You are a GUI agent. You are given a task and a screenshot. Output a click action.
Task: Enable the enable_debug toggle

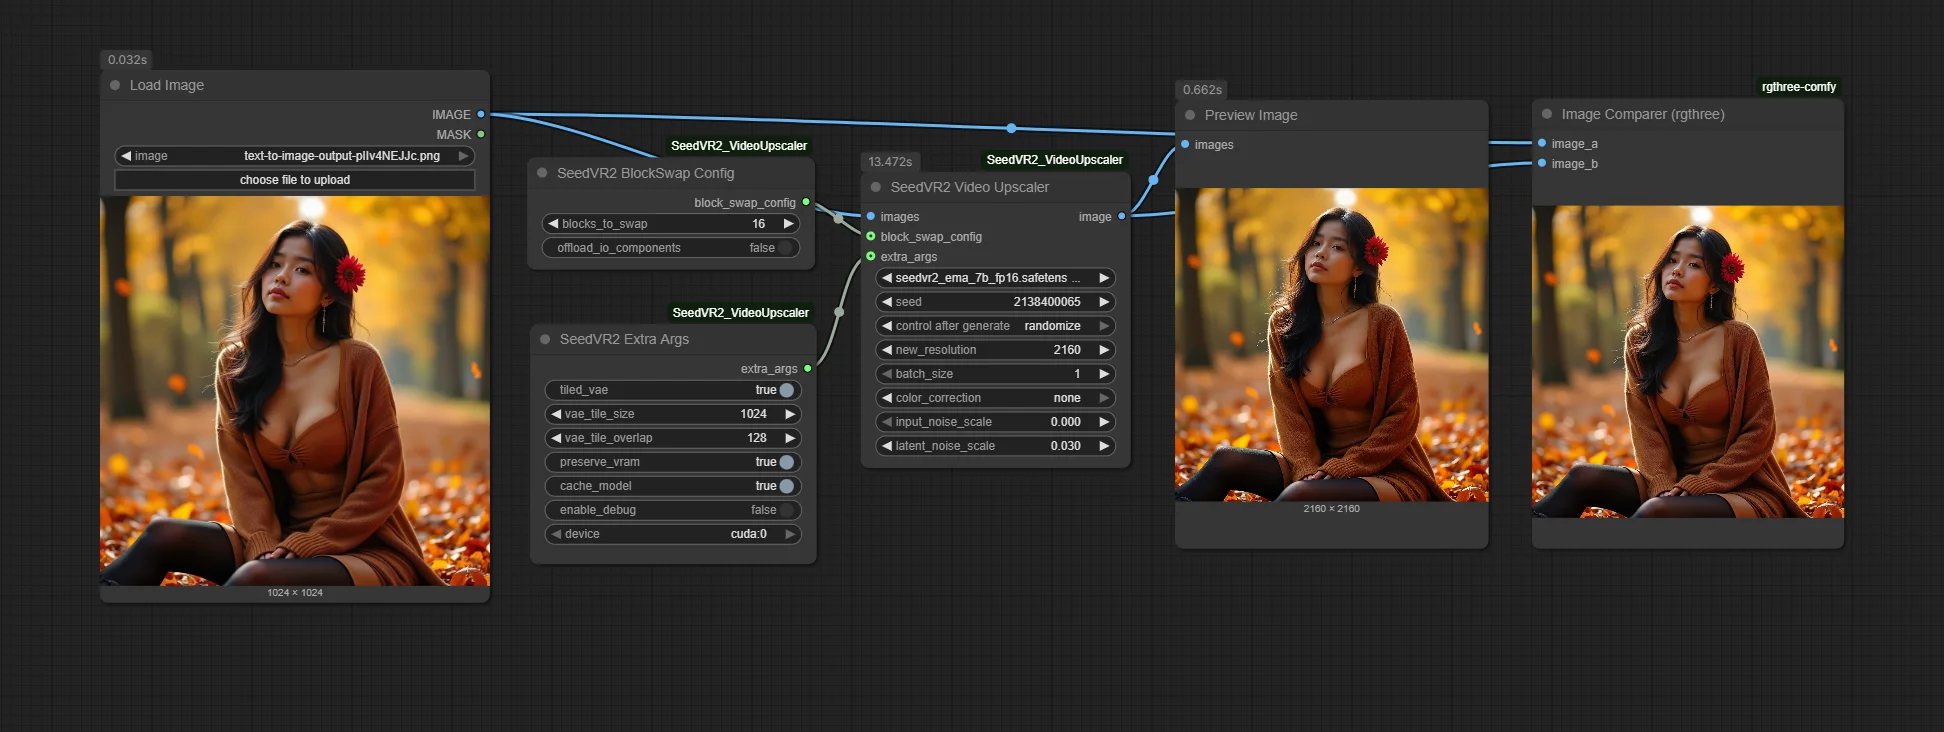(x=786, y=510)
